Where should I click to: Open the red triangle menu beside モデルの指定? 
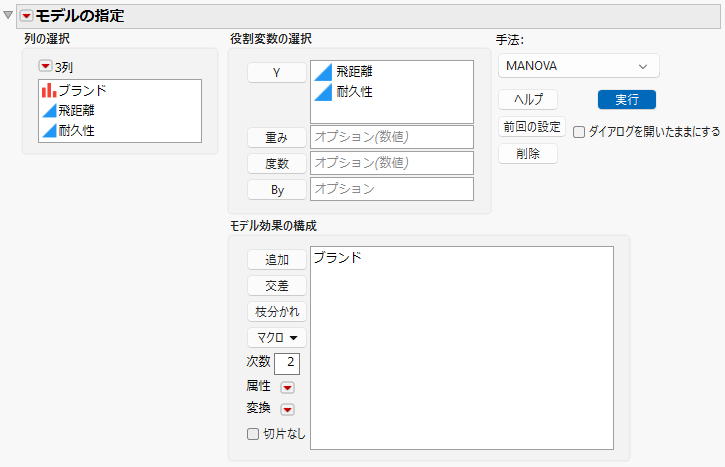click(x=26, y=16)
